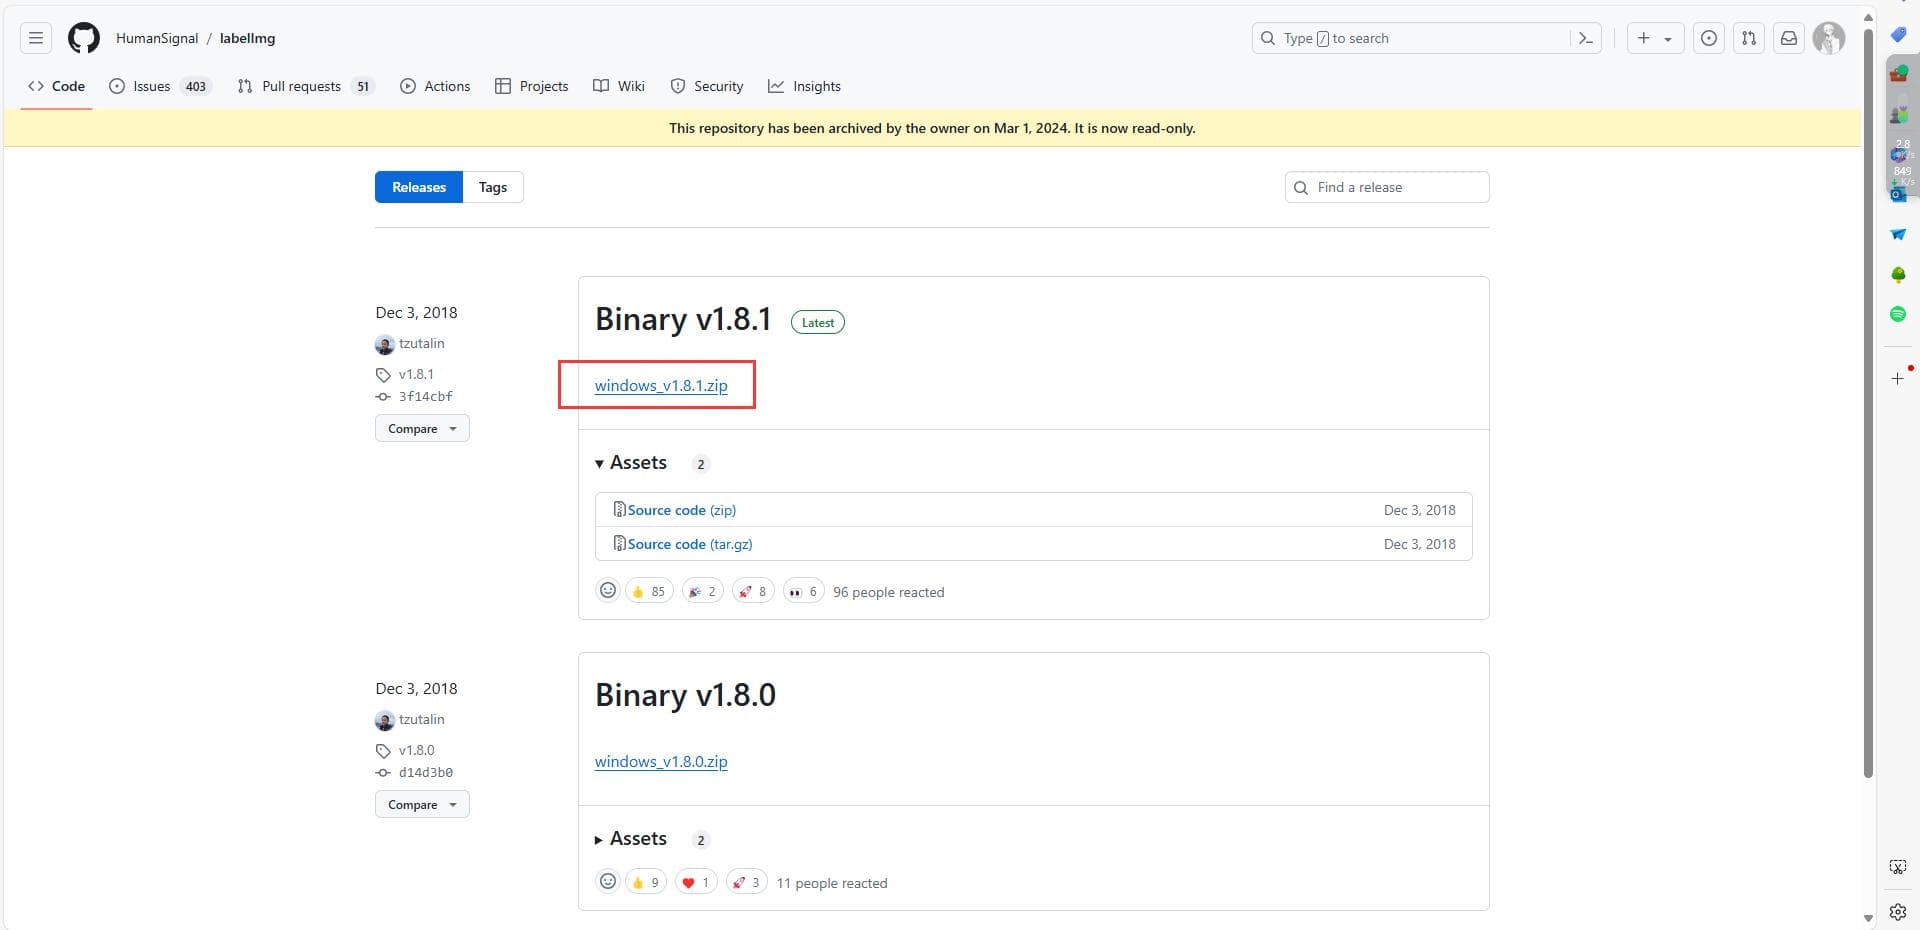Click the eyes reaction with 6
This screenshot has height=930, width=1920.
click(x=803, y=591)
